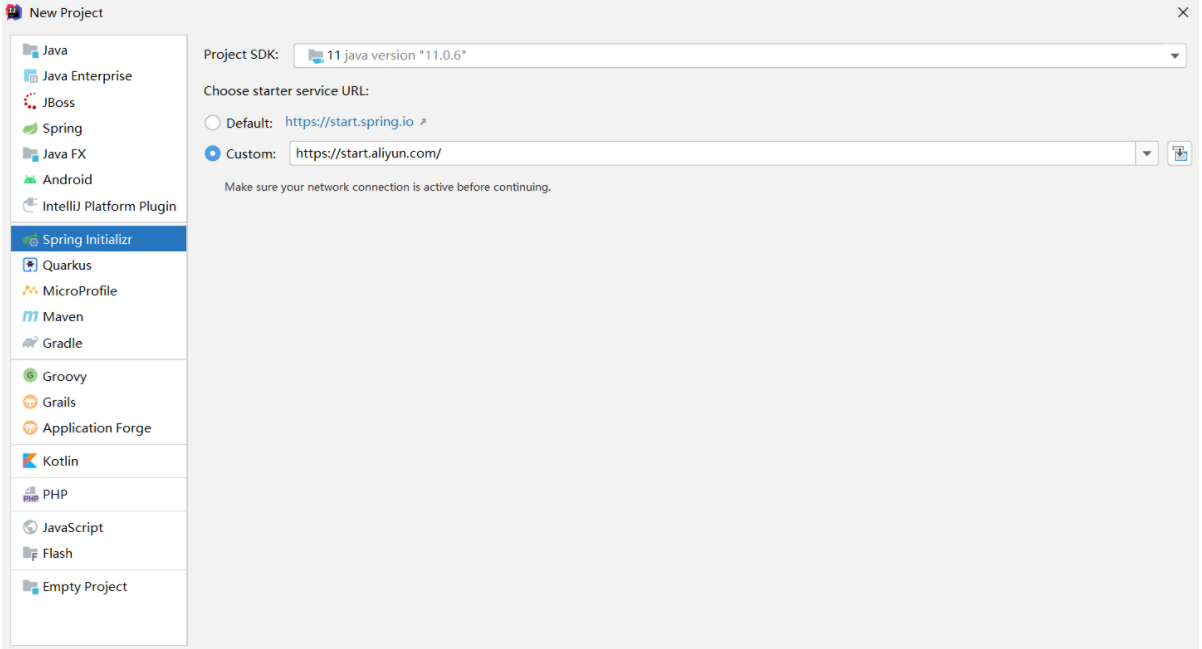
Task: Select Java in the project list
Action: pos(98,50)
